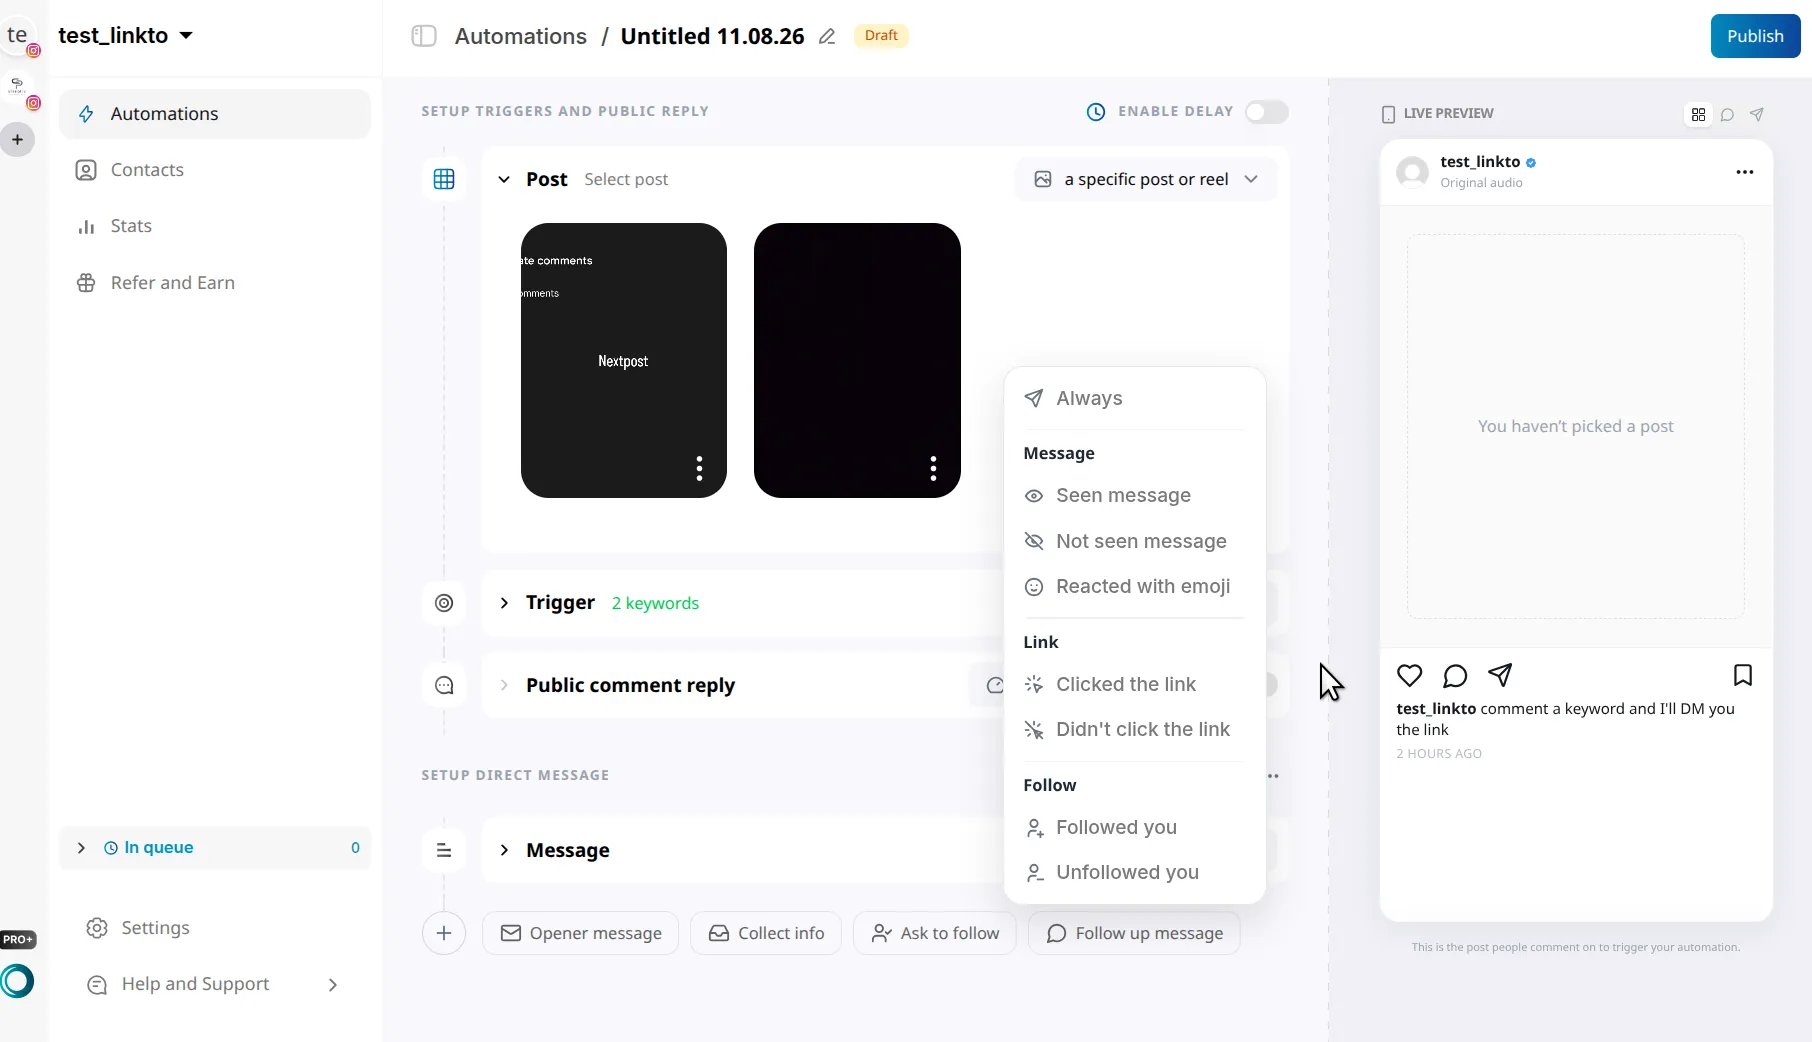The height and width of the screenshot is (1042, 1812).
Task: Choose Always in the condition menu
Action: pyautogui.click(x=1134, y=398)
